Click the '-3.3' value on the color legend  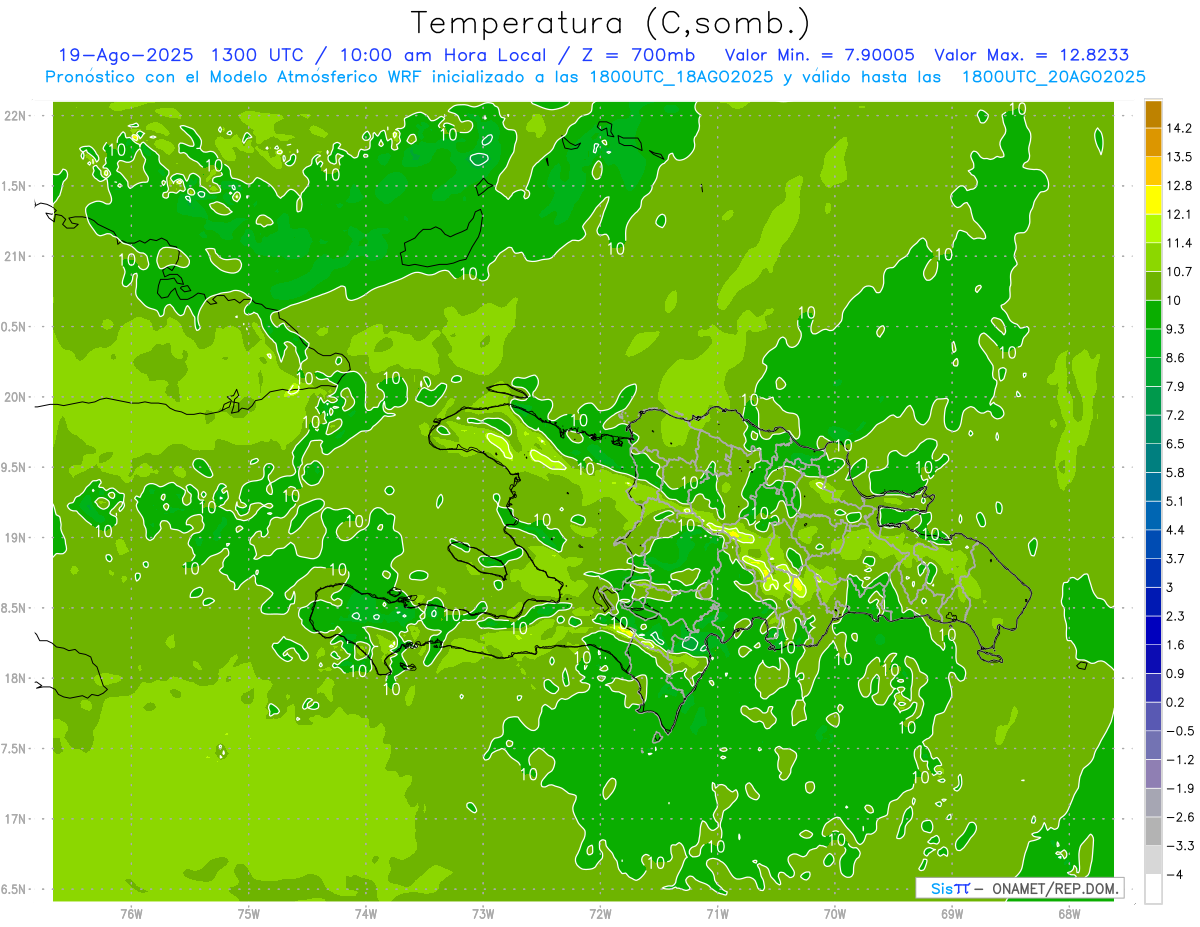click(x=1180, y=846)
